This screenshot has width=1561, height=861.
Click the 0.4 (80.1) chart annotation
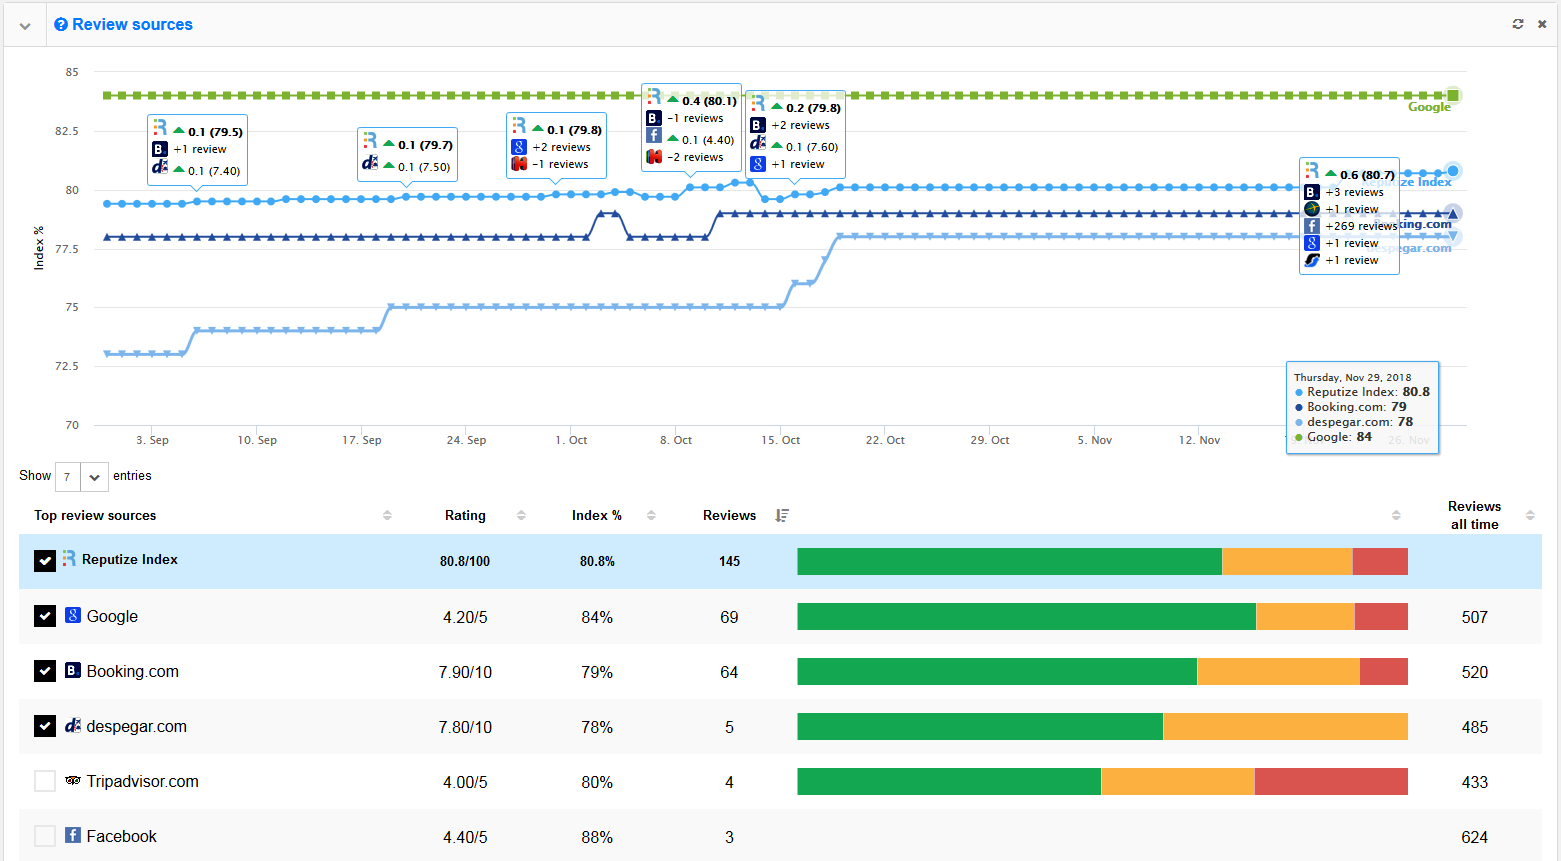691,127
